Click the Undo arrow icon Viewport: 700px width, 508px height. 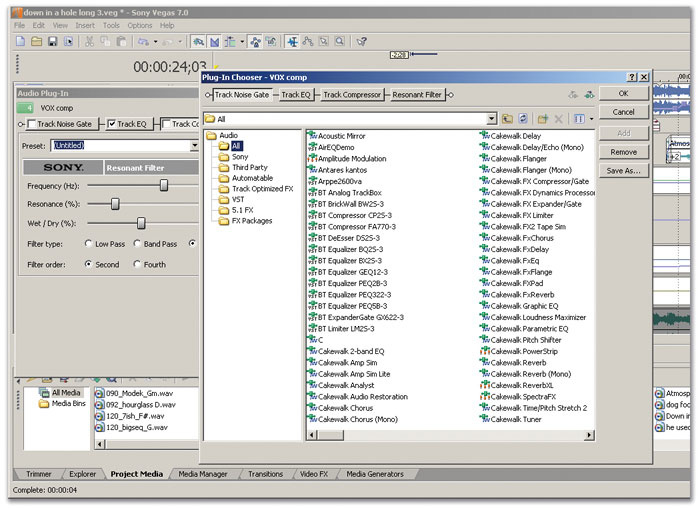point(143,42)
